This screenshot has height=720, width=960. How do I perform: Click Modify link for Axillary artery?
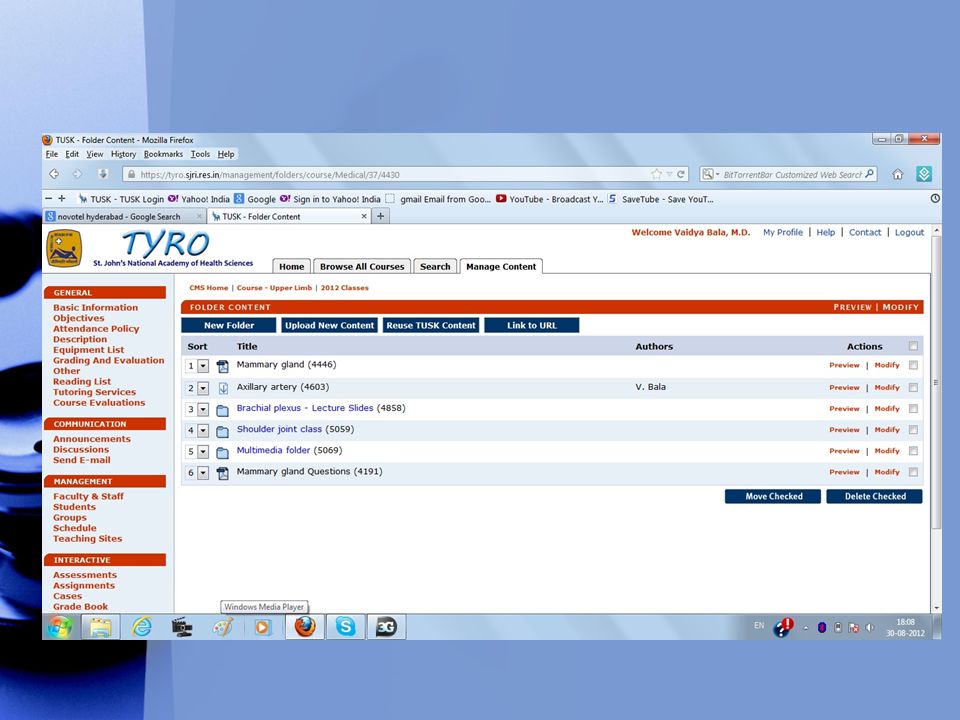coord(887,388)
